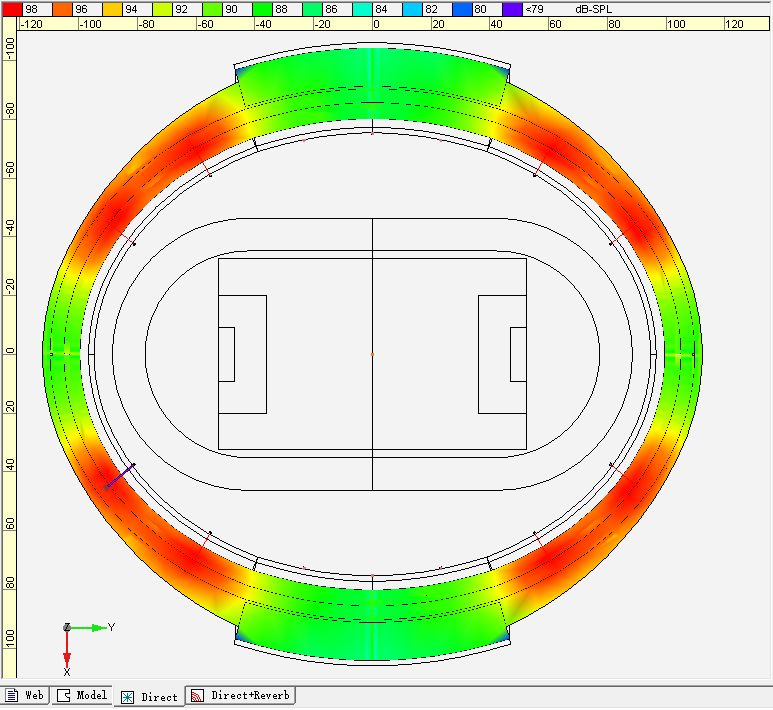Click the 0 mark on horizontal ruler
The width and height of the screenshot is (773, 710).
(x=376, y=24)
